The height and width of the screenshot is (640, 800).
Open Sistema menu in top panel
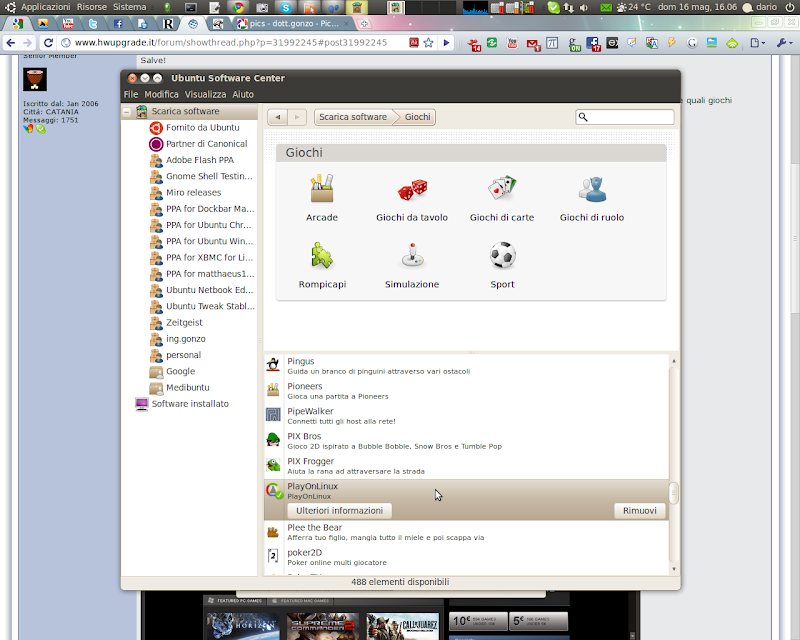pos(130,7)
